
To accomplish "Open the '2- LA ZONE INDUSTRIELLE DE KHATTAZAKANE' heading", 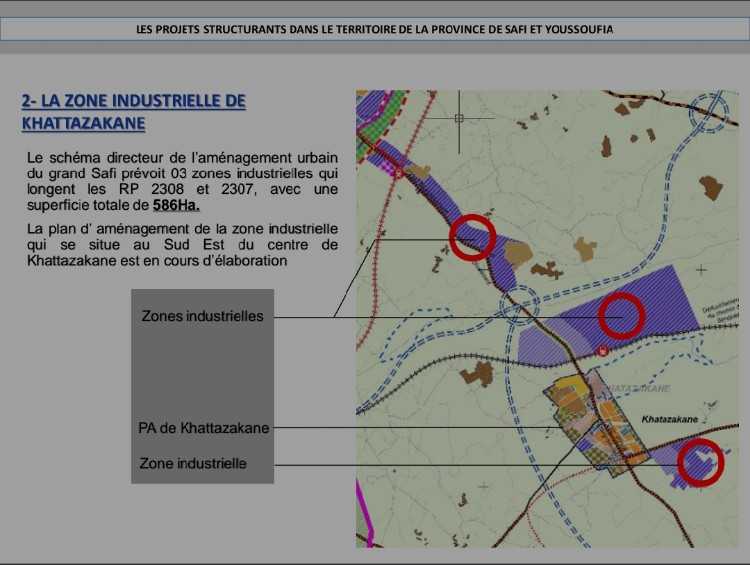I will 133,112.
